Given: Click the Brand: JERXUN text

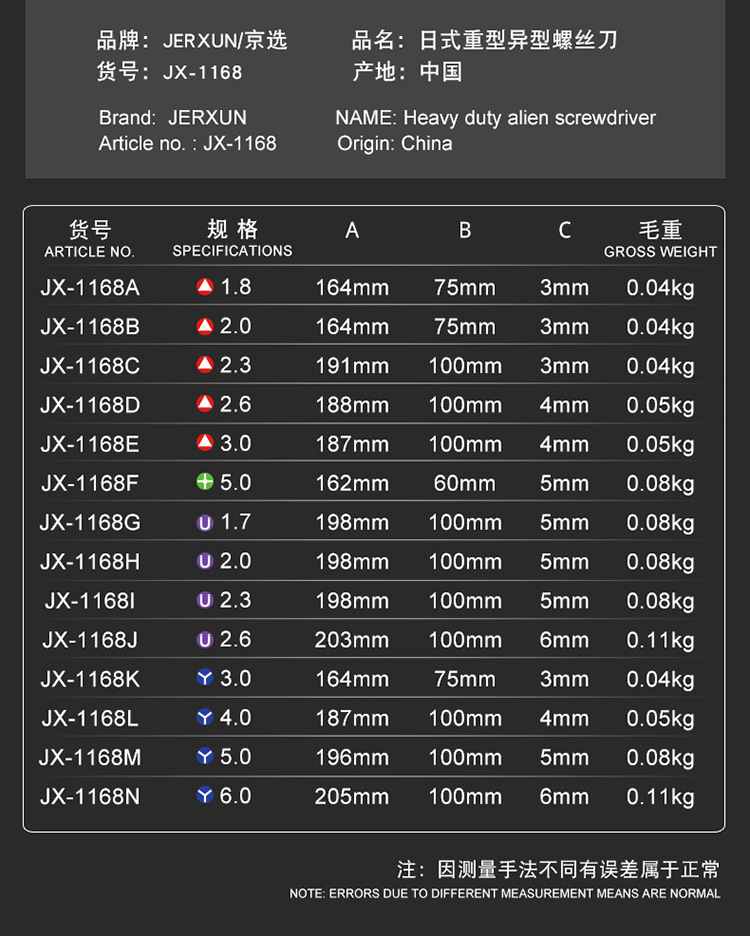Looking at the screenshot, I should click(172, 118).
